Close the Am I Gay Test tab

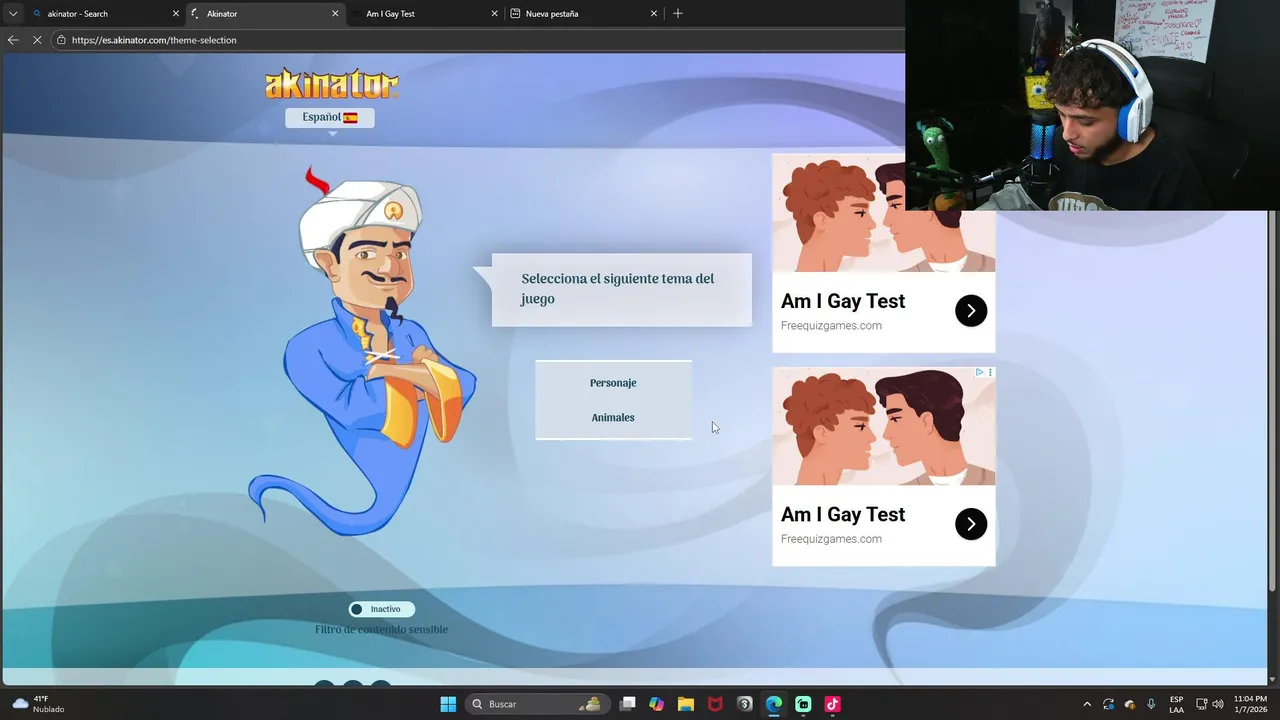[x=494, y=14]
